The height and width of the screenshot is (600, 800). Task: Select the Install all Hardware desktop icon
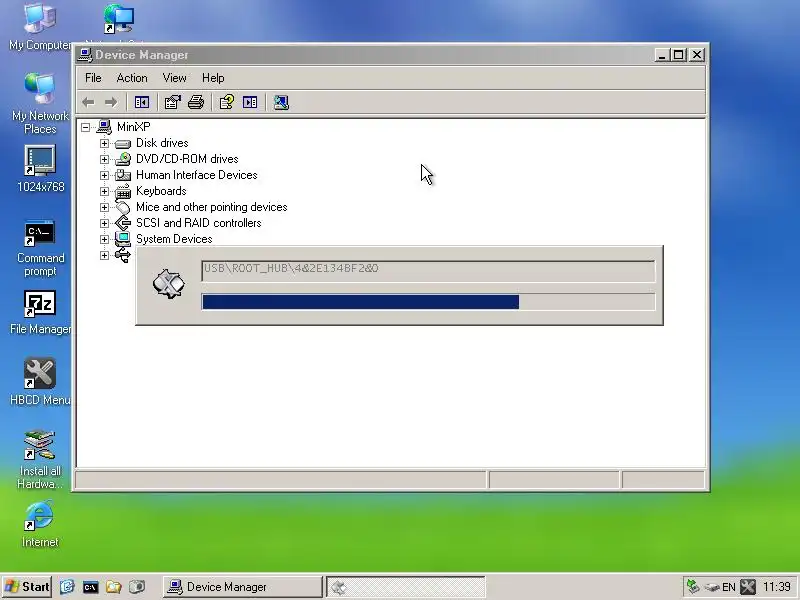click(x=40, y=459)
